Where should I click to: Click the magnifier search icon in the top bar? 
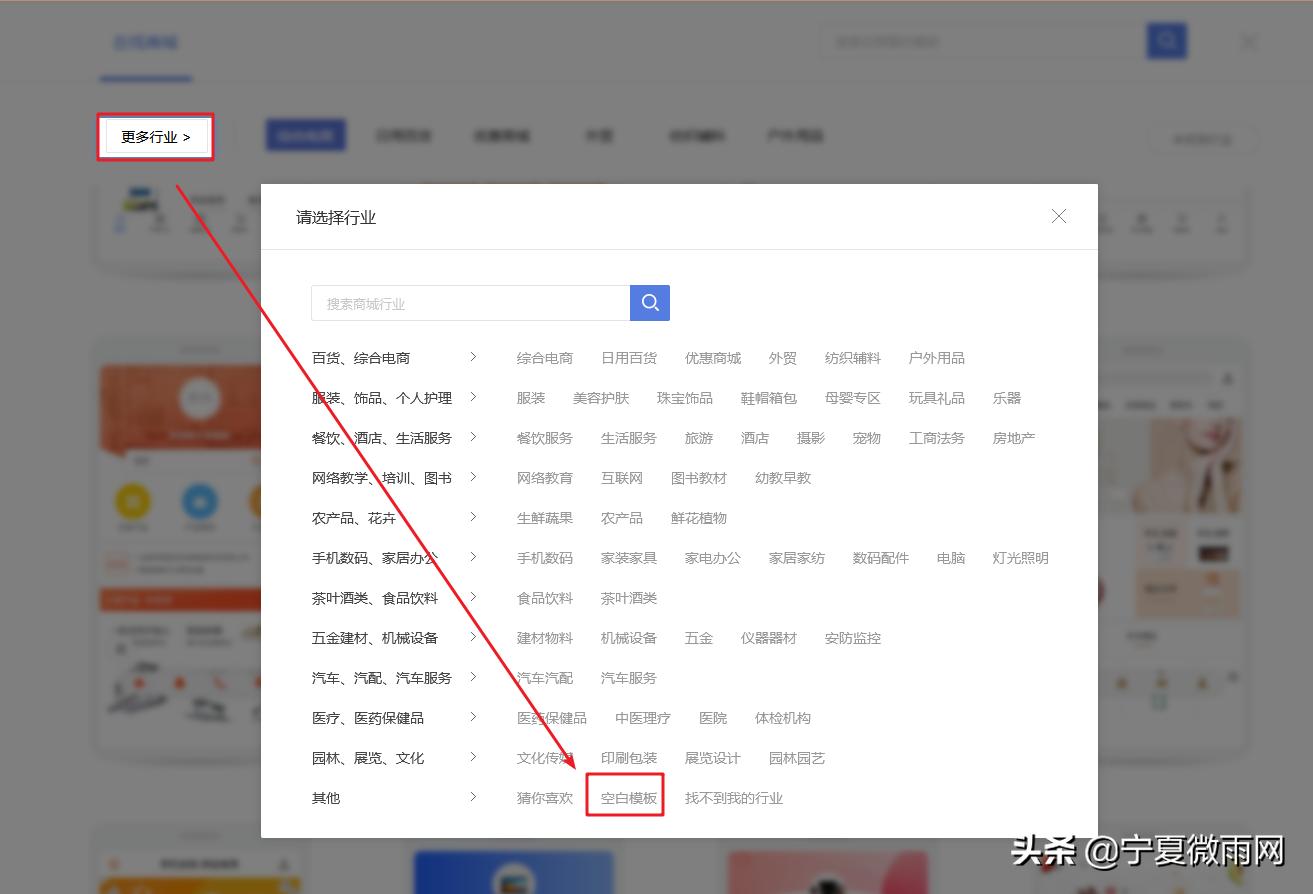click(x=1166, y=40)
